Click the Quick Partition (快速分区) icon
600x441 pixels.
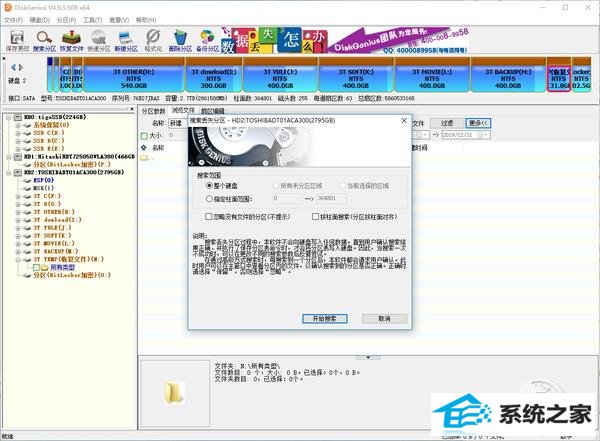[x=99, y=41]
